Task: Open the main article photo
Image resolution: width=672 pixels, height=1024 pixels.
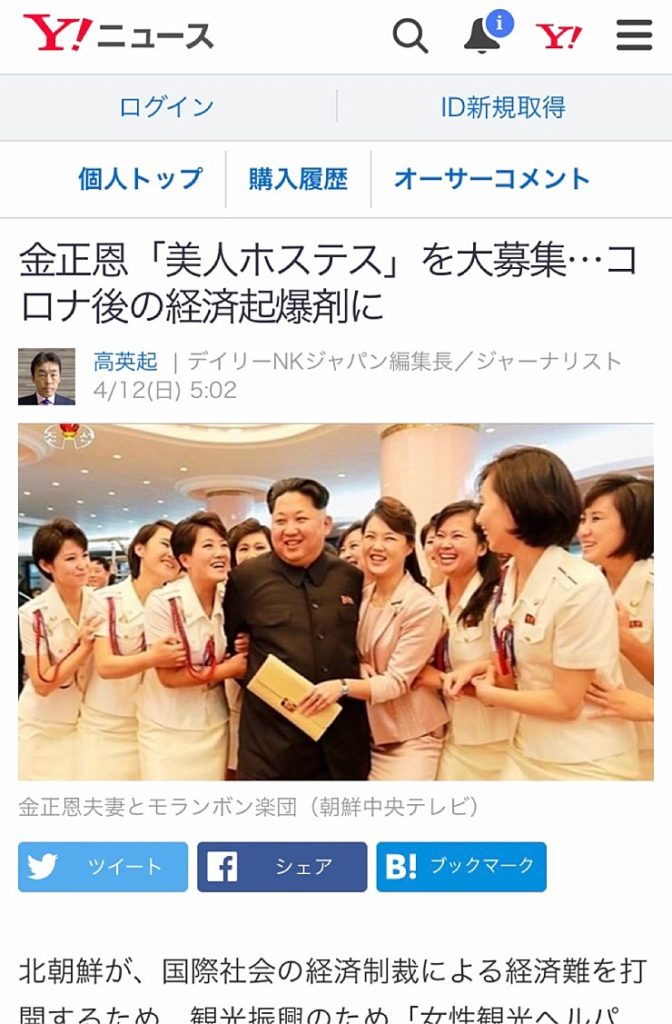Action: tap(336, 601)
